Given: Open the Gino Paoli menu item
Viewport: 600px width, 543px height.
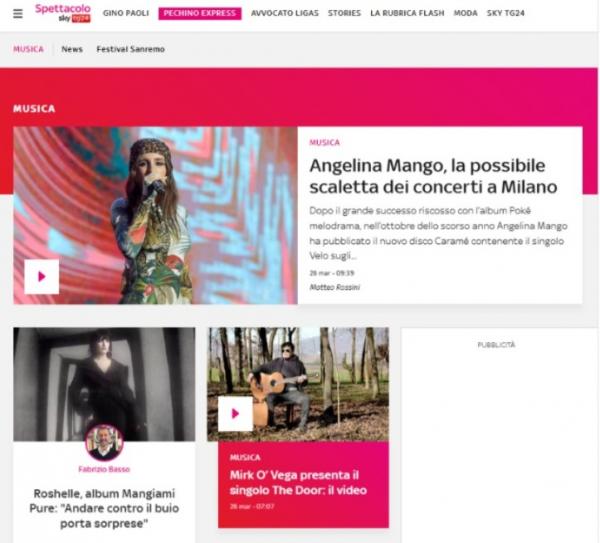Looking at the screenshot, I should (126, 13).
